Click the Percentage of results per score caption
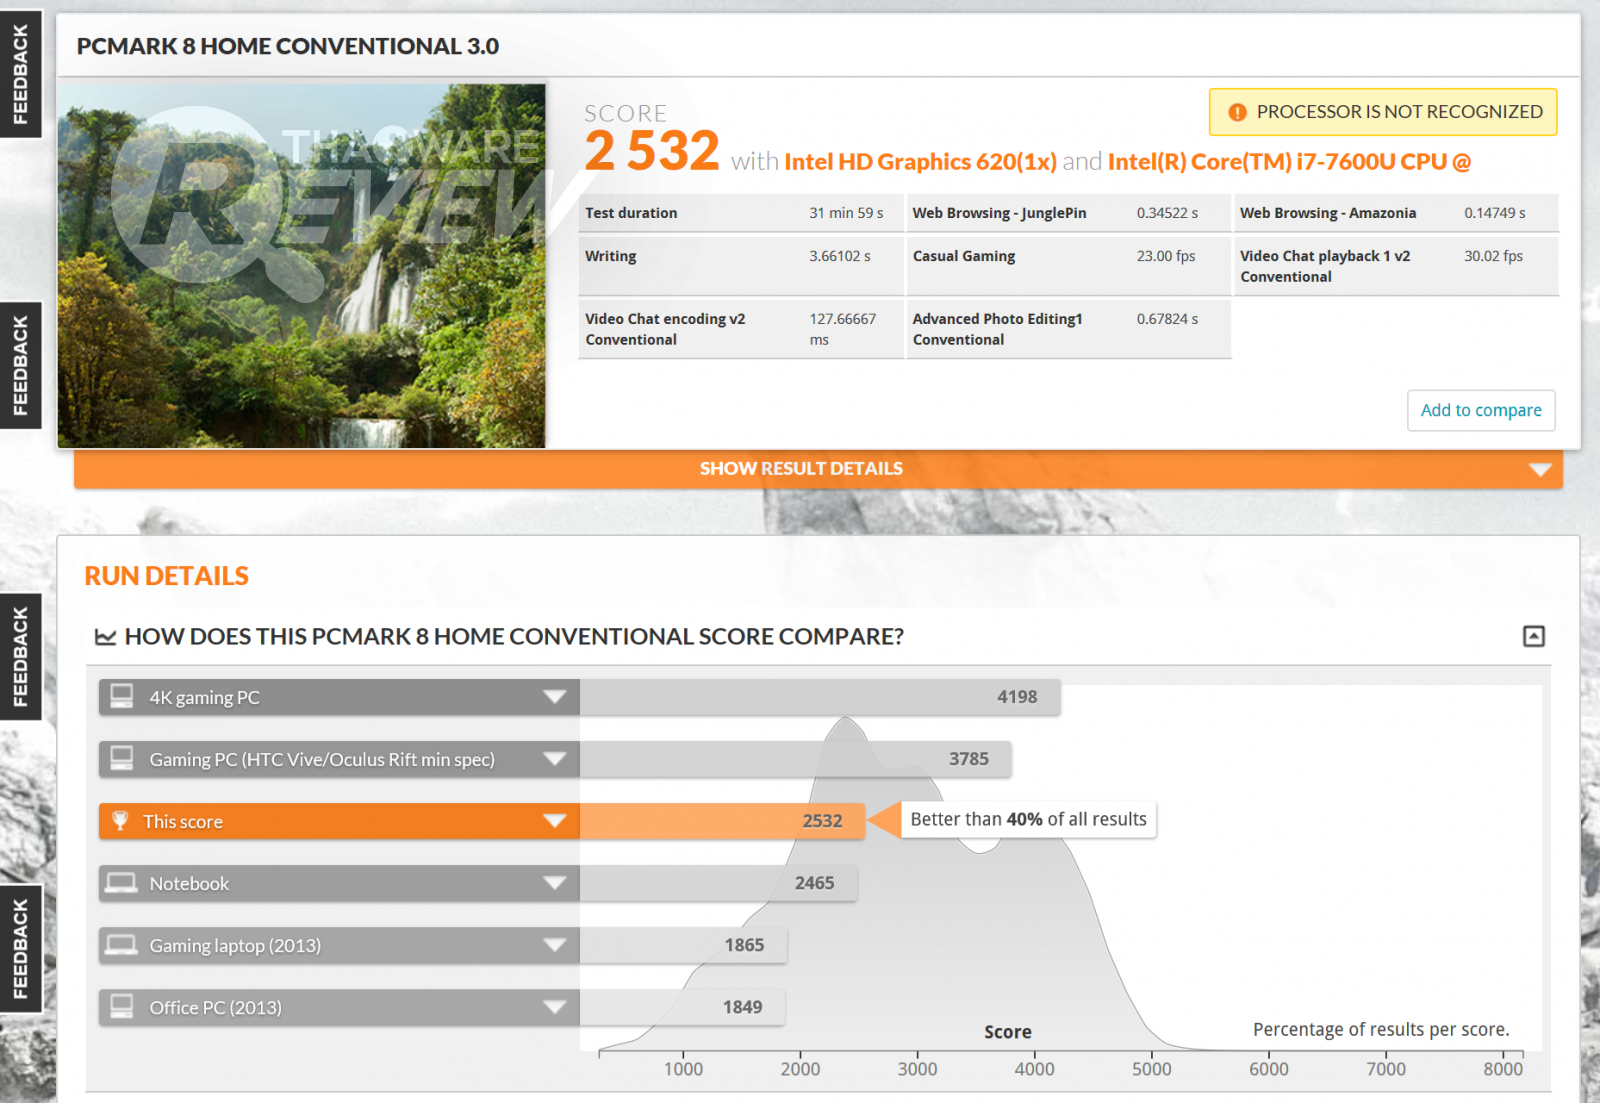Viewport: 1600px width, 1103px height. [1381, 1030]
